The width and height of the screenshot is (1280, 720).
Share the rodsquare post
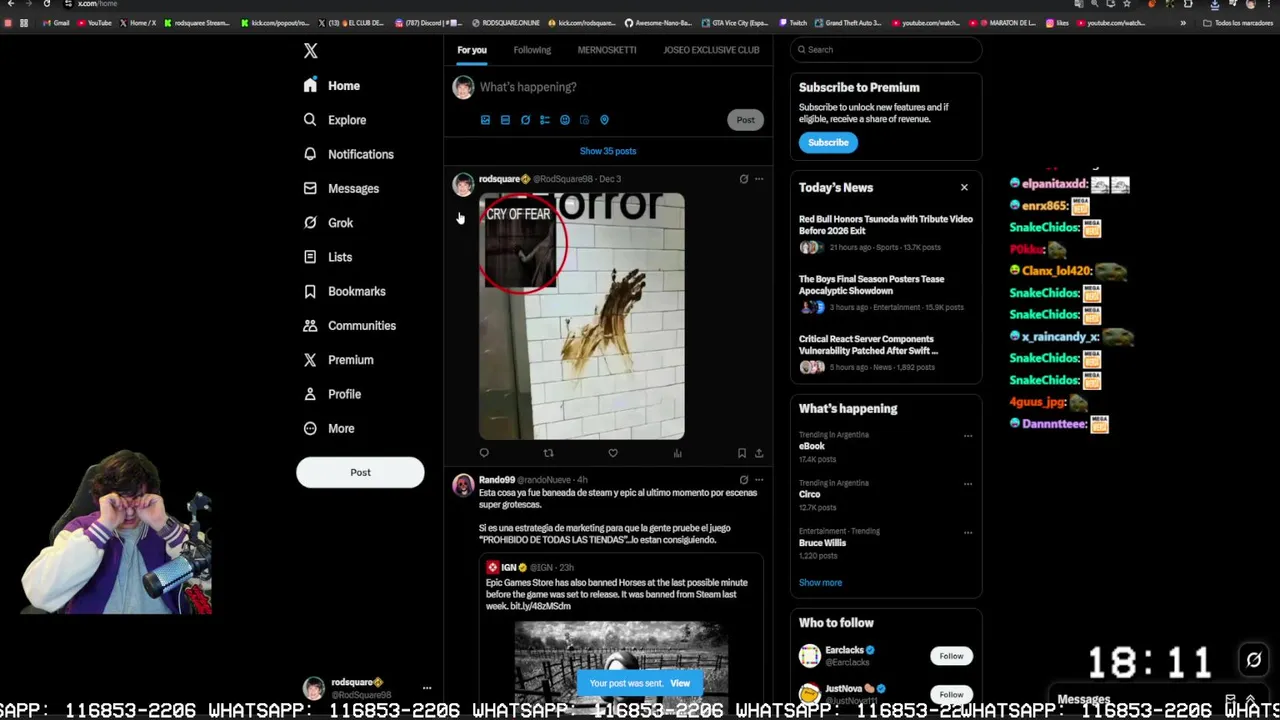(759, 453)
